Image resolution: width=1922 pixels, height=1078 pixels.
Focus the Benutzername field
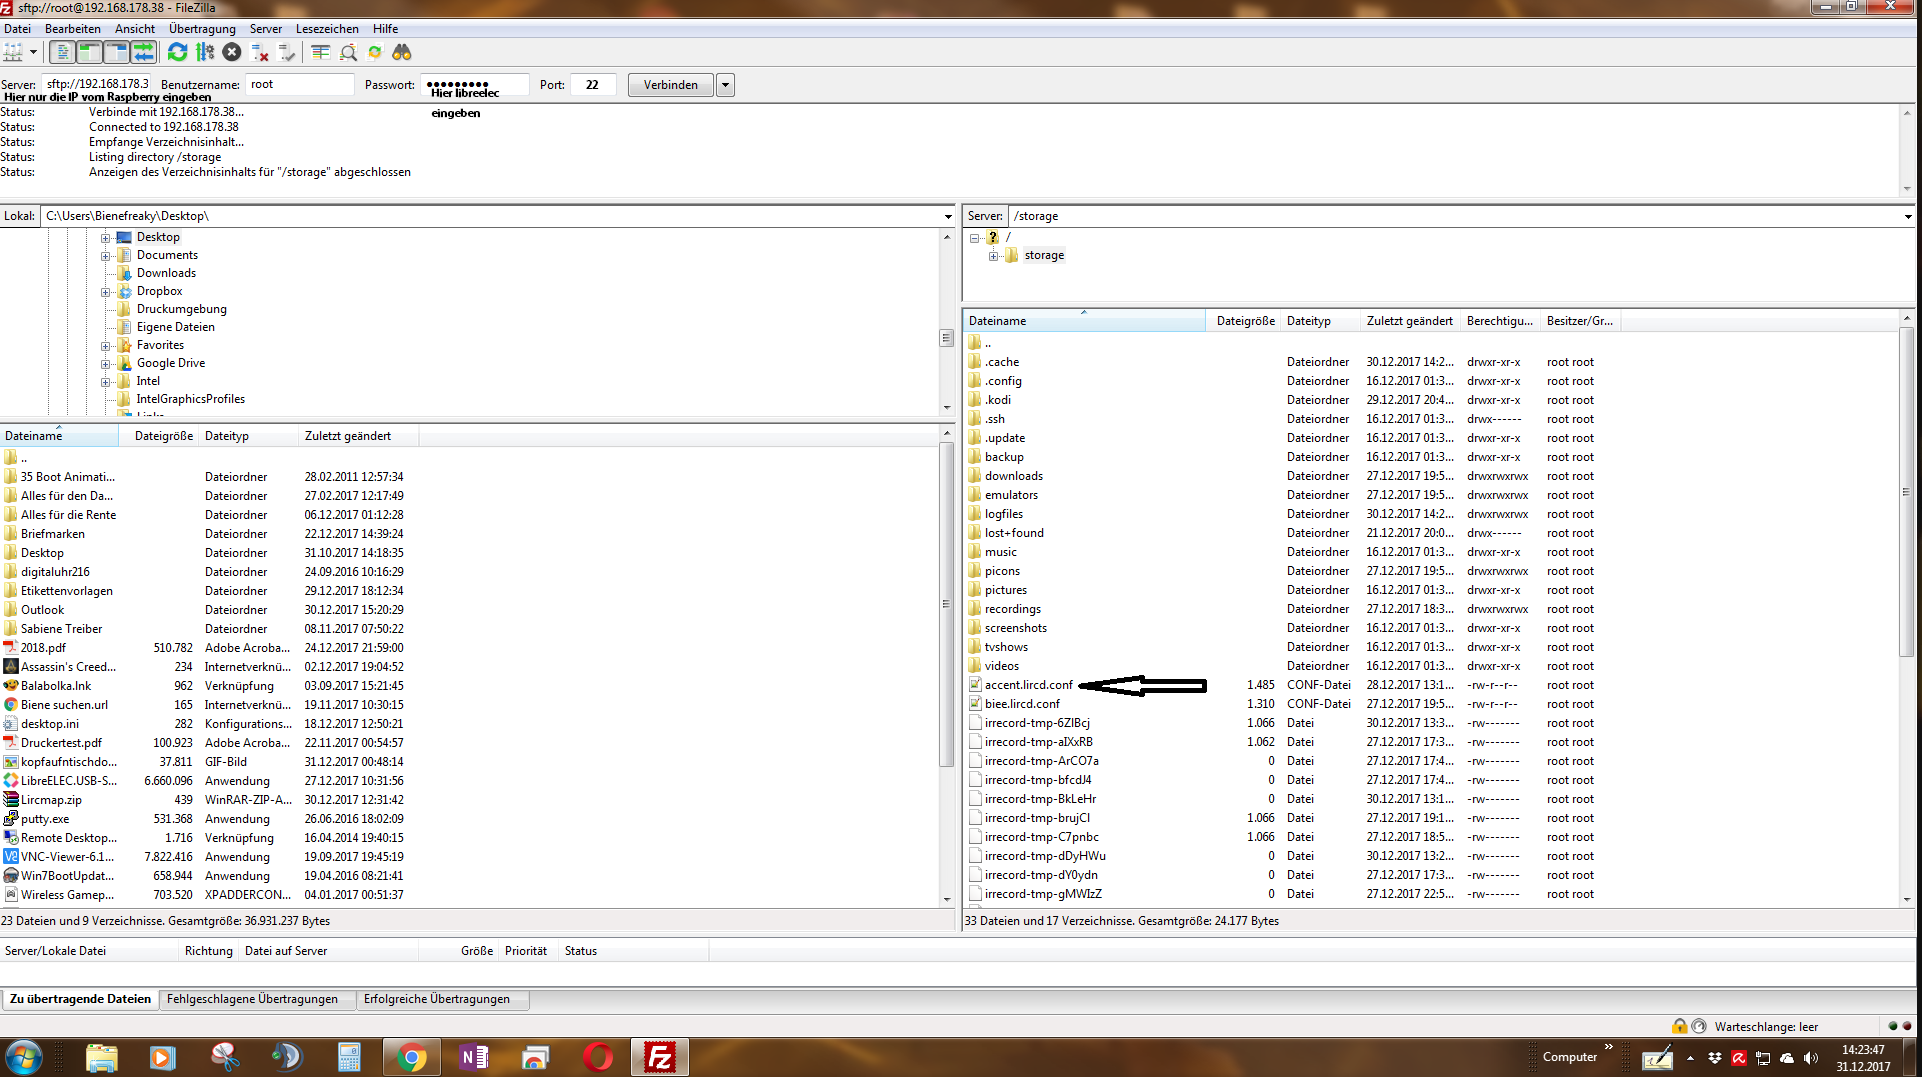coord(300,84)
